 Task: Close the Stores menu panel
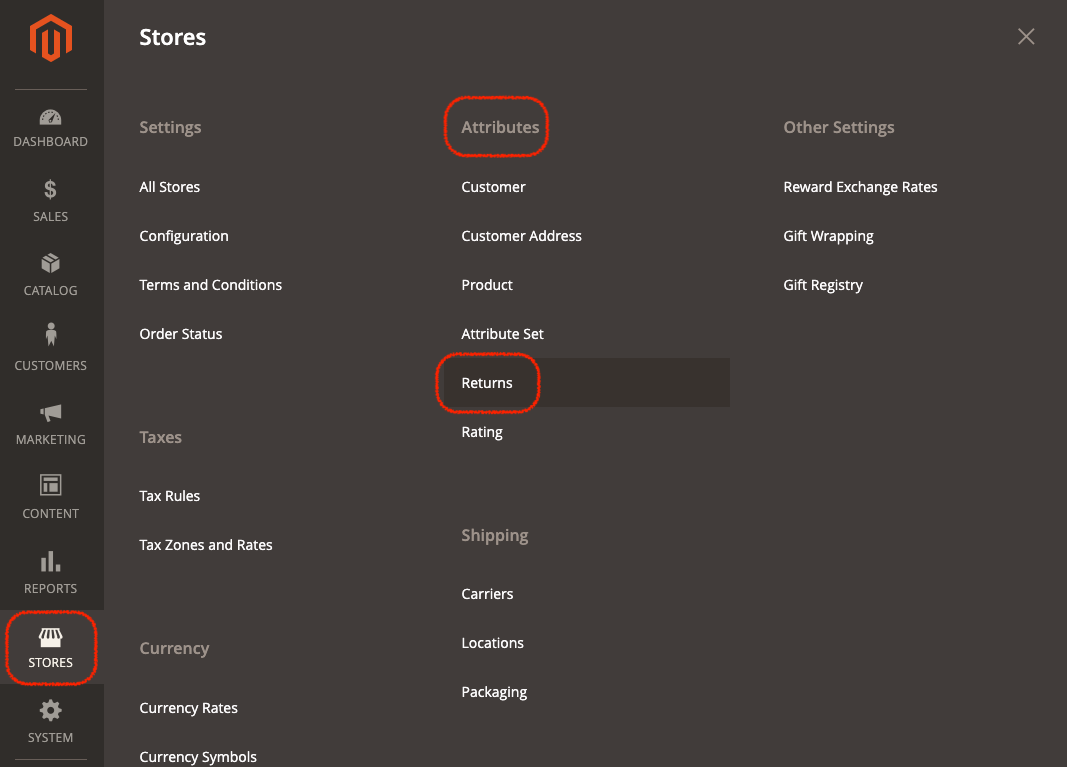(1026, 37)
